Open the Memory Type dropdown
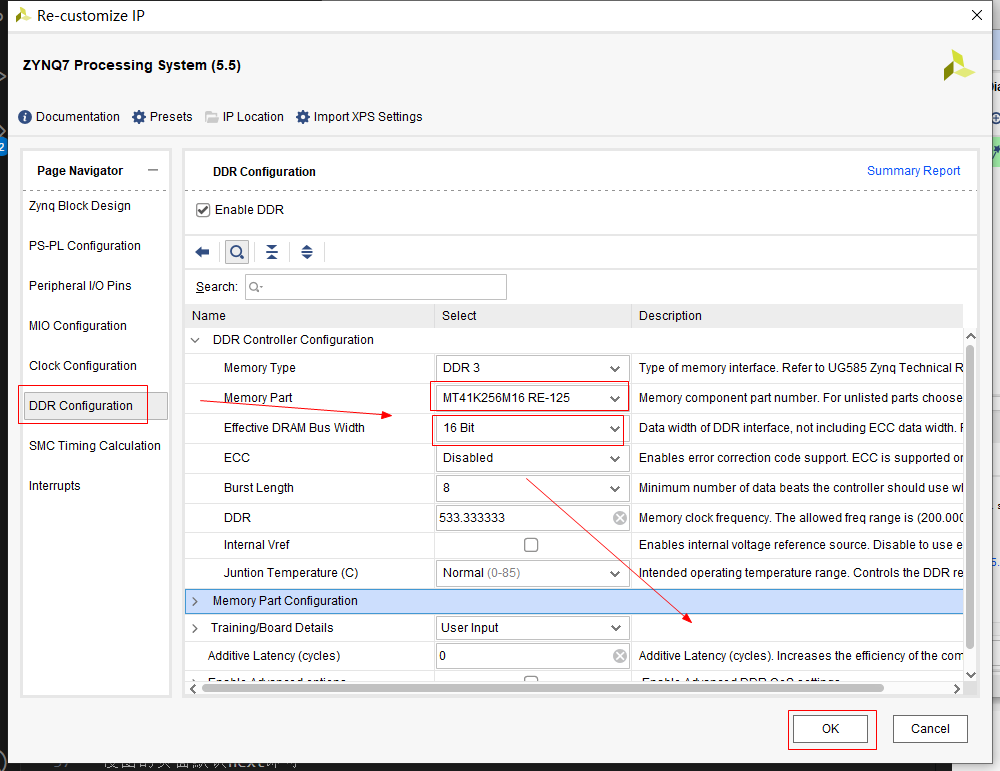The image size is (1000, 771). click(x=533, y=368)
